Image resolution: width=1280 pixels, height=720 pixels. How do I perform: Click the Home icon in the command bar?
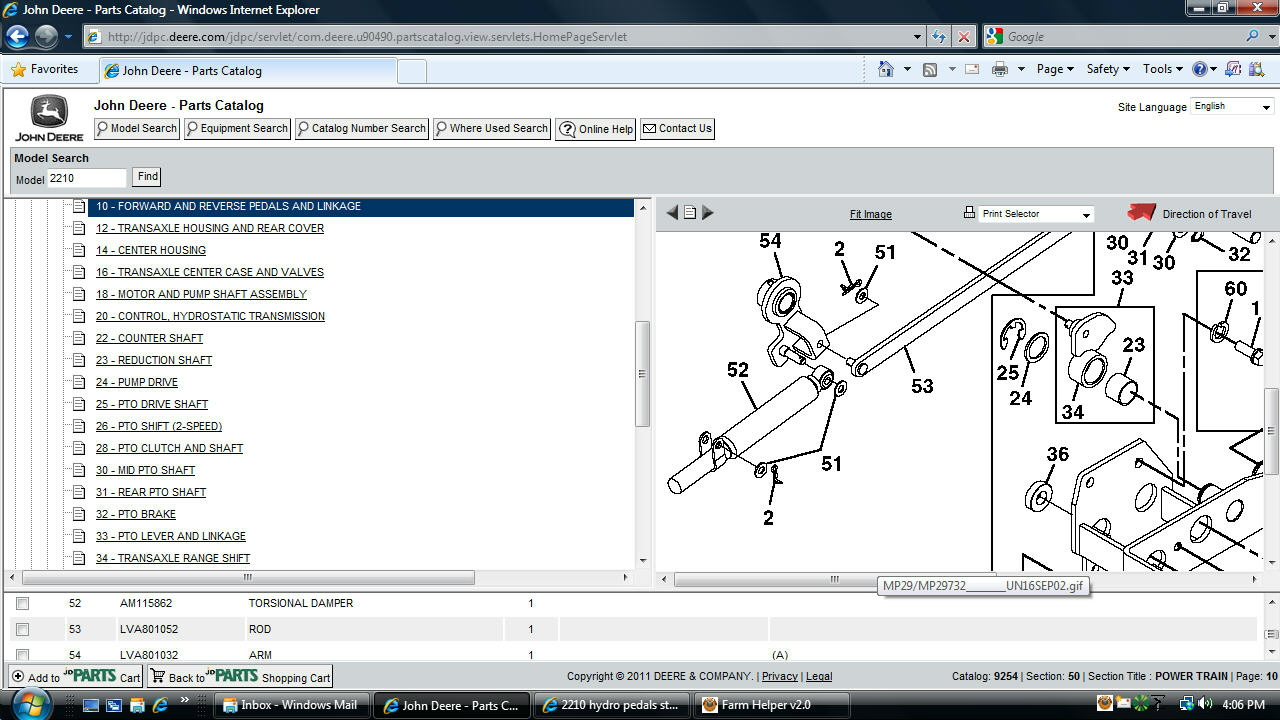[885, 69]
